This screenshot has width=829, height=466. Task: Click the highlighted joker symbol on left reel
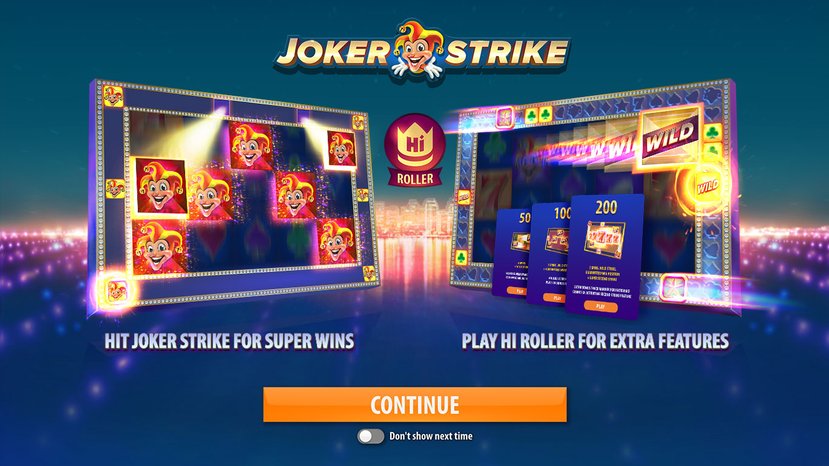click(x=161, y=187)
